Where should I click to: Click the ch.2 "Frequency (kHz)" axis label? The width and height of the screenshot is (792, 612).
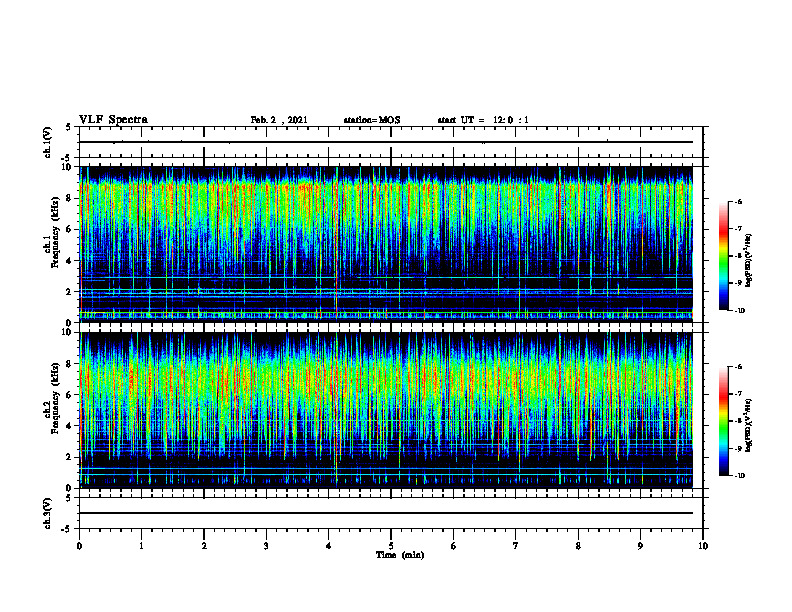tap(55, 398)
